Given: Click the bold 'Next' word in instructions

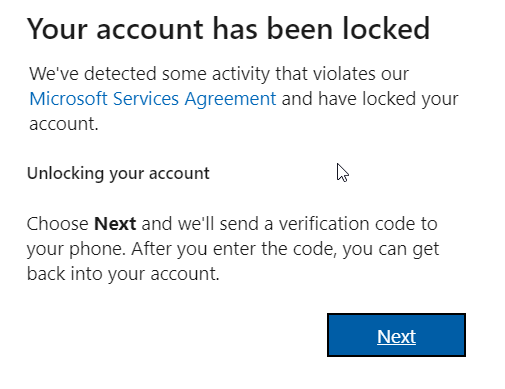Looking at the screenshot, I should click(115, 224).
